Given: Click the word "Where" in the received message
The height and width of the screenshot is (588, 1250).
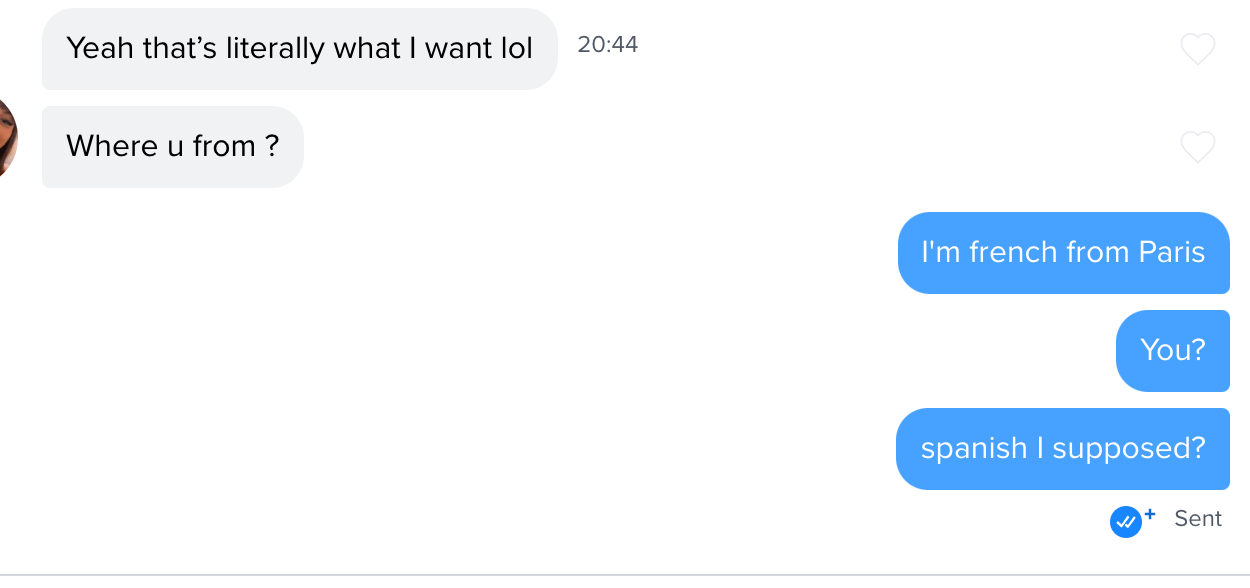Looking at the screenshot, I should [x=98, y=147].
